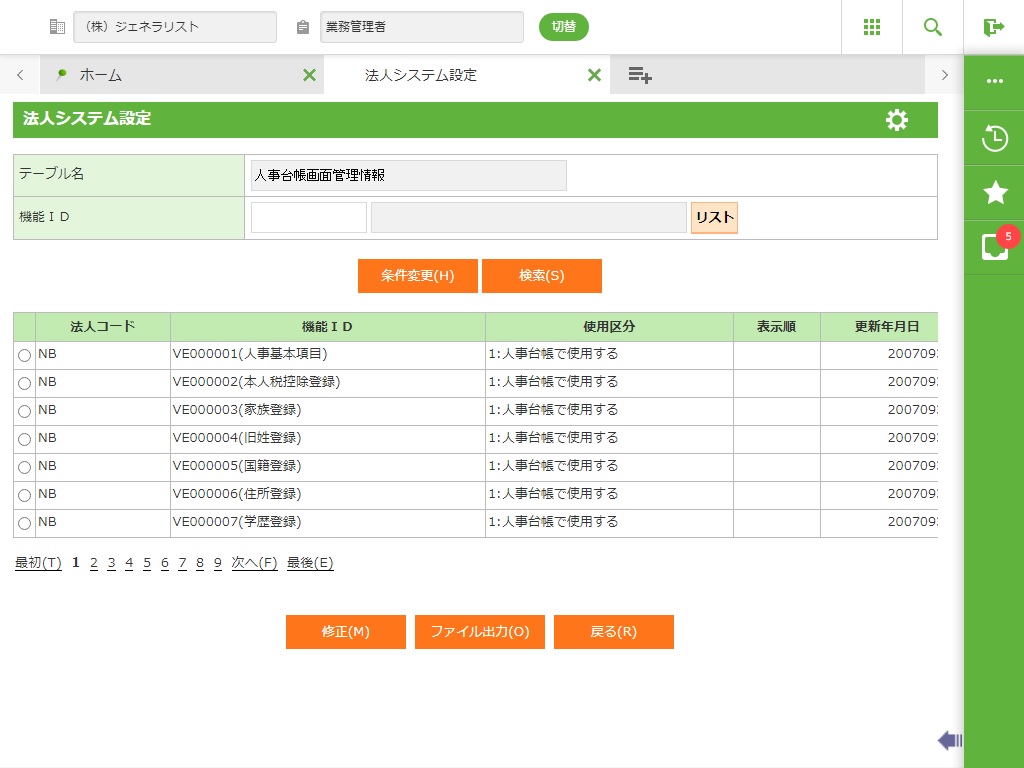Viewport: 1024px width, 768px height.
Task: Open the リスト lookup for 機能ID
Action: click(714, 218)
